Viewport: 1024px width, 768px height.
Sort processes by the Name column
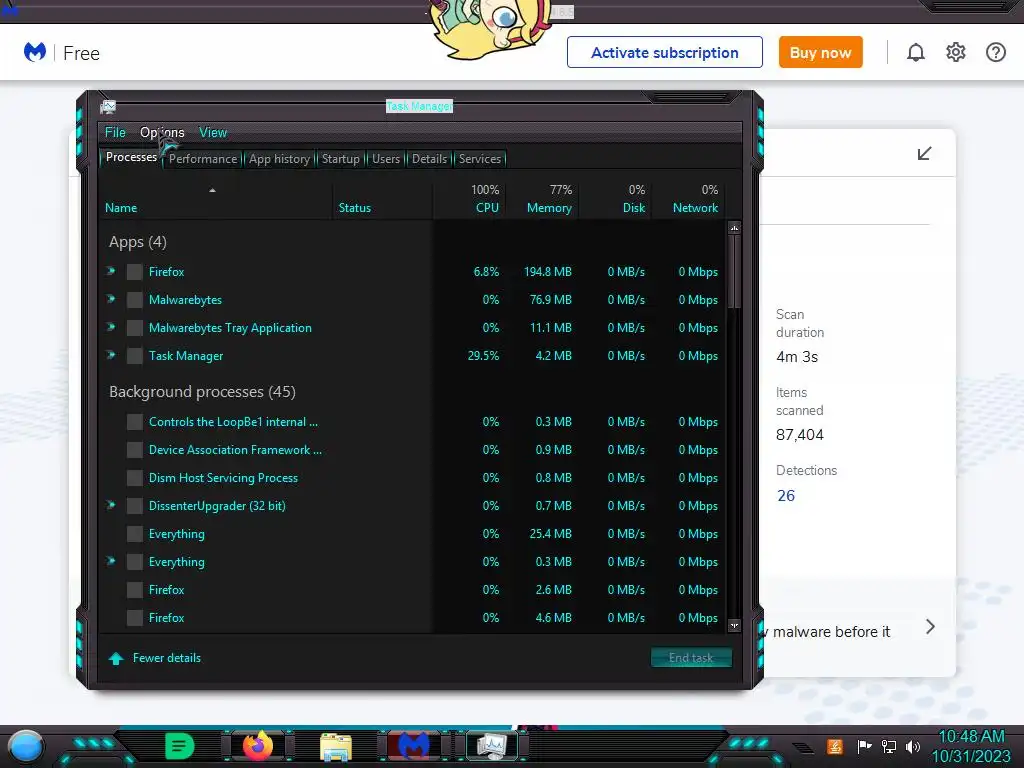216,199
